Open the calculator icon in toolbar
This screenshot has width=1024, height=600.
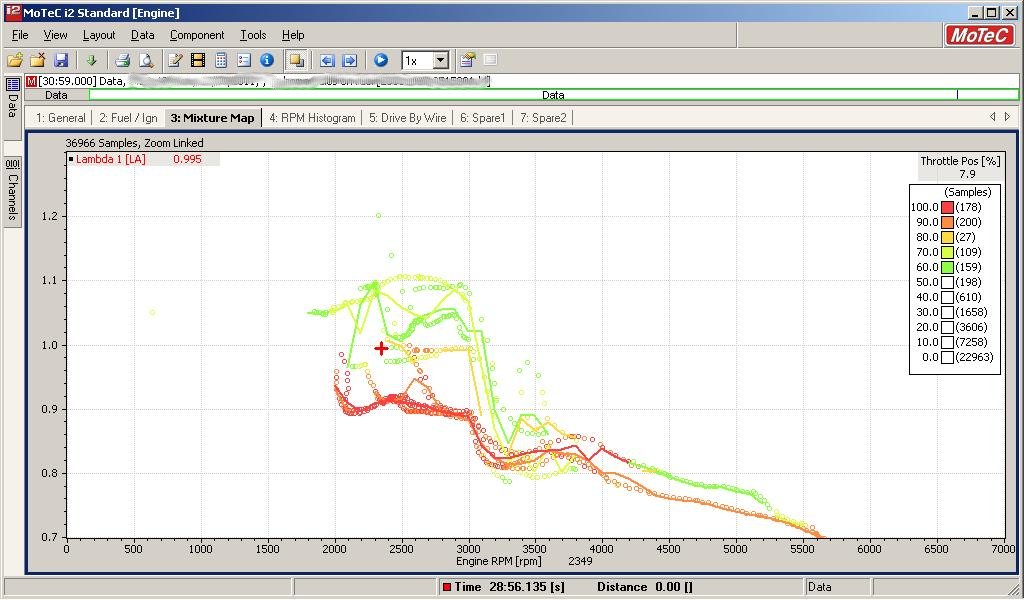click(x=221, y=60)
